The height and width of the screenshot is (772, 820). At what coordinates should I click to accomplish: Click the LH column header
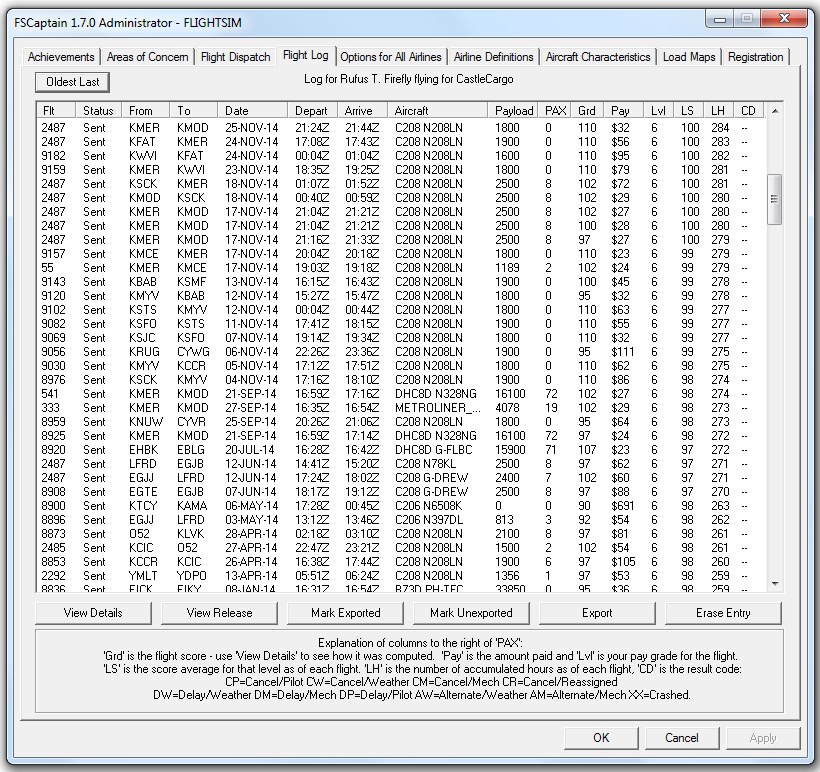pyautogui.click(x=719, y=110)
